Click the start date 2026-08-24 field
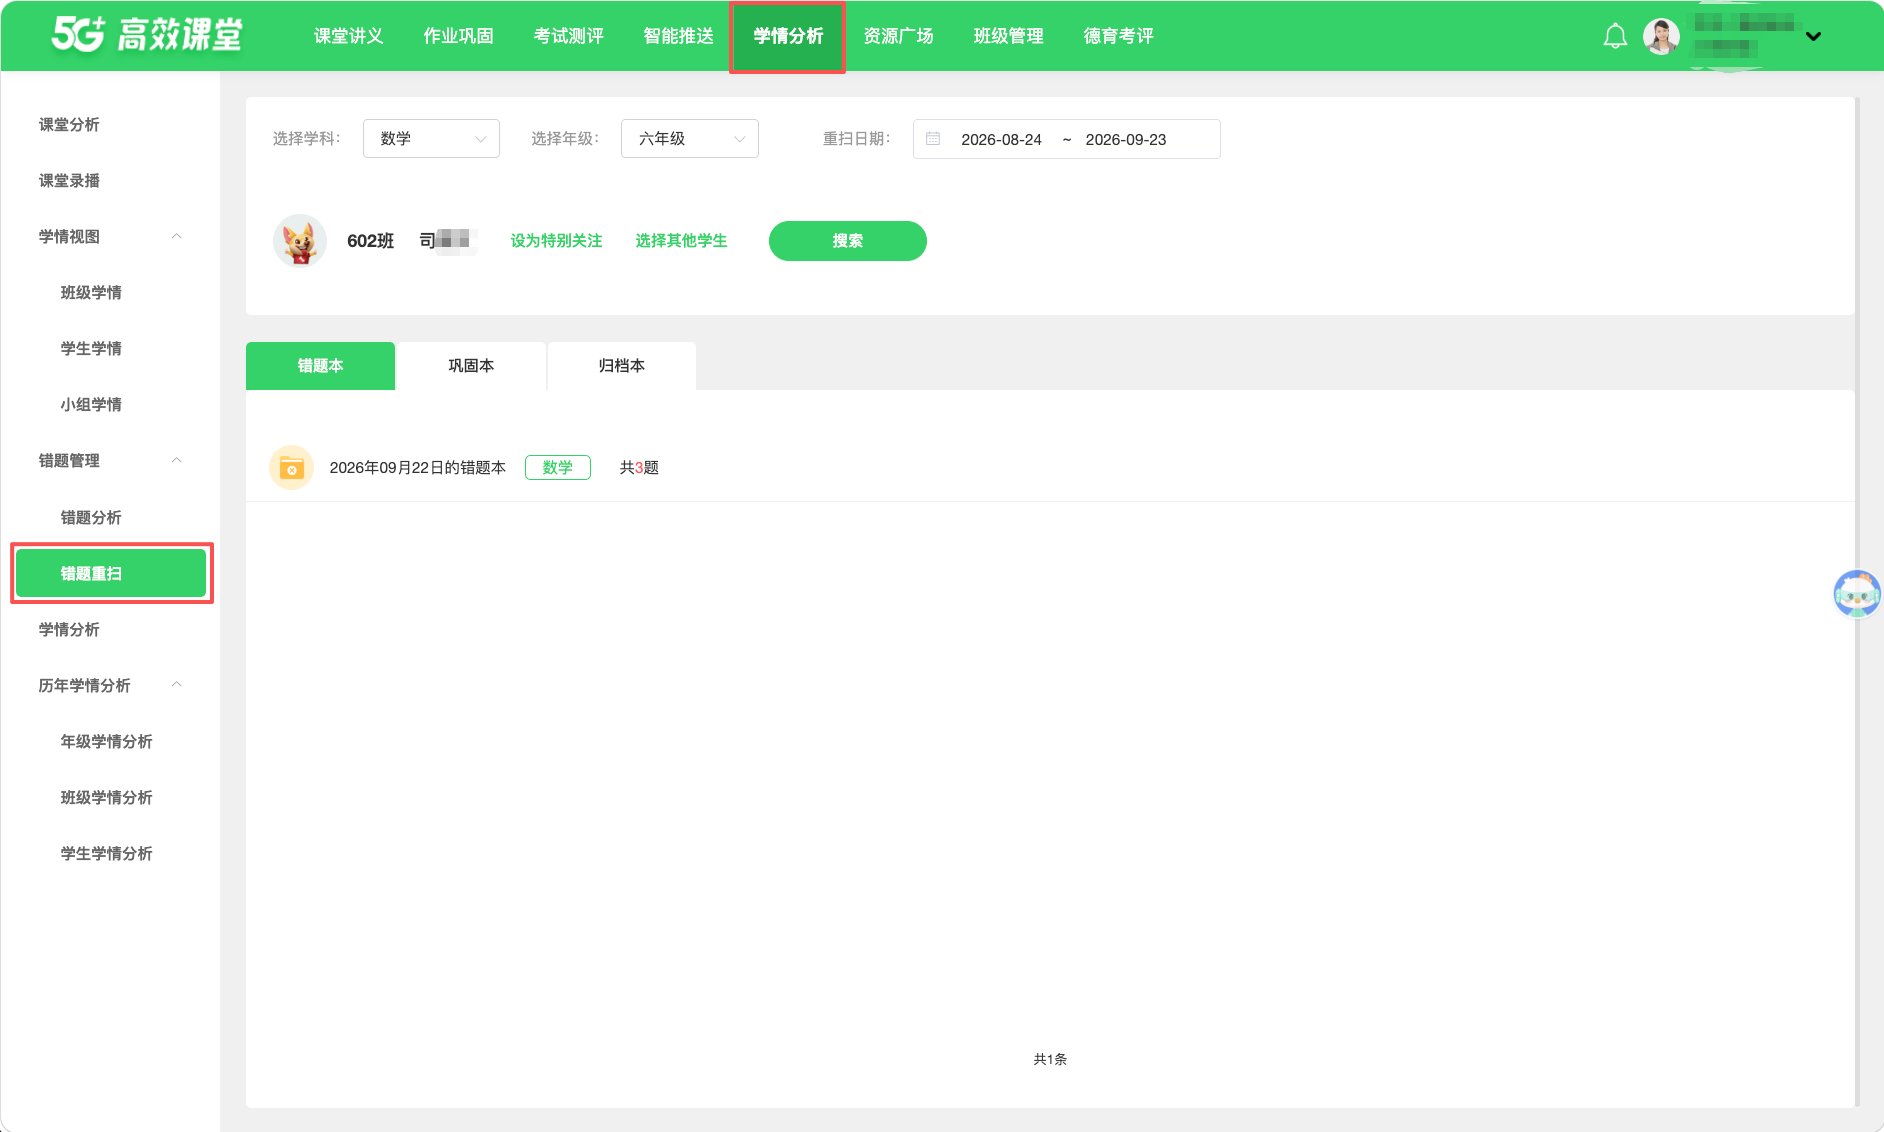The height and width of the screenshot is (1132, 1884). tap(1001, 140)
